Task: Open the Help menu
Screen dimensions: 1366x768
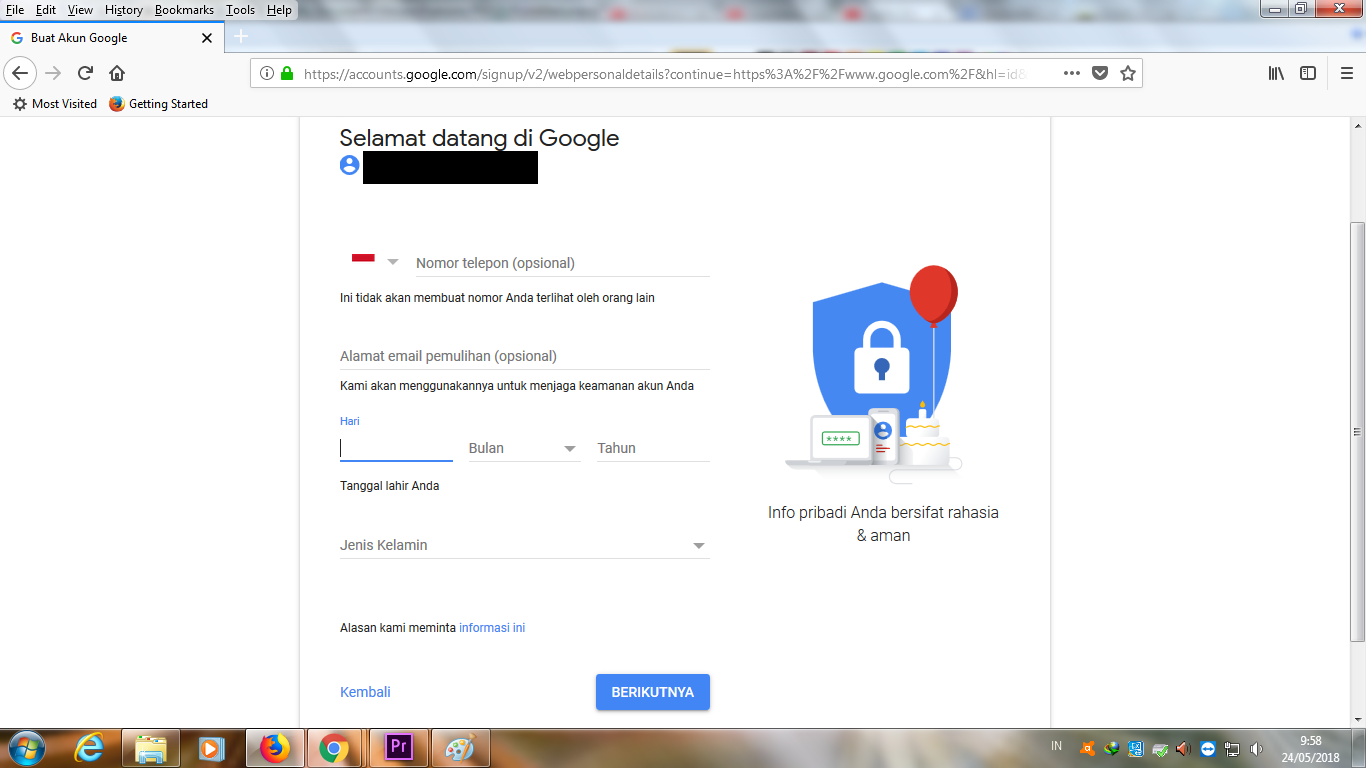Action: tap(279, 9)
